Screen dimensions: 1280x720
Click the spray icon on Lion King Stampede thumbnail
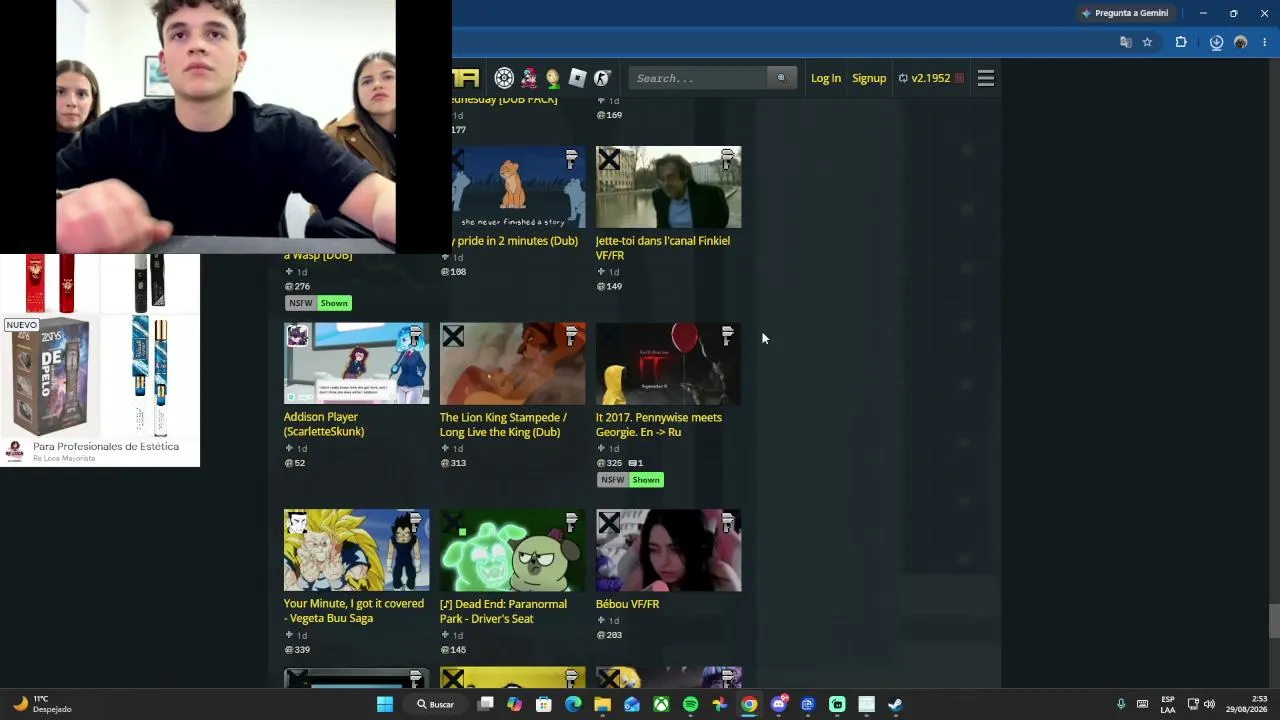(x=572, y=335)
